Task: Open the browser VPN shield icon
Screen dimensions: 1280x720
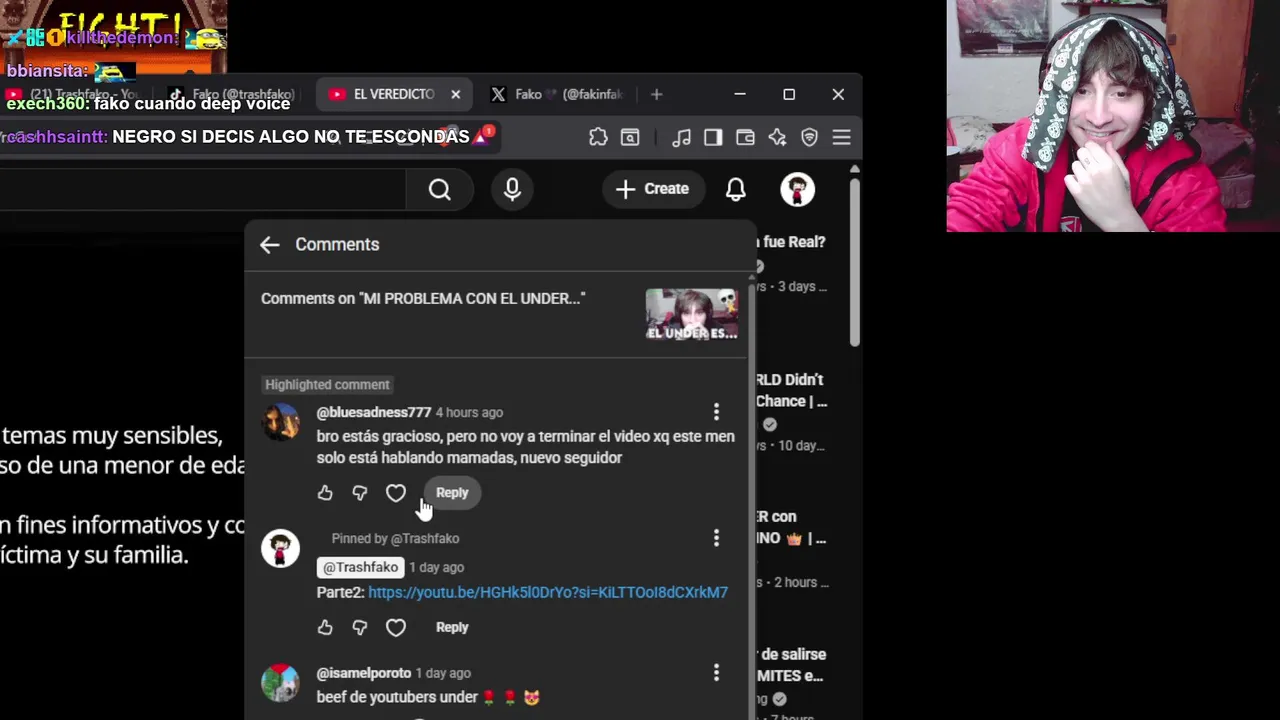Action: click(809, 137)
